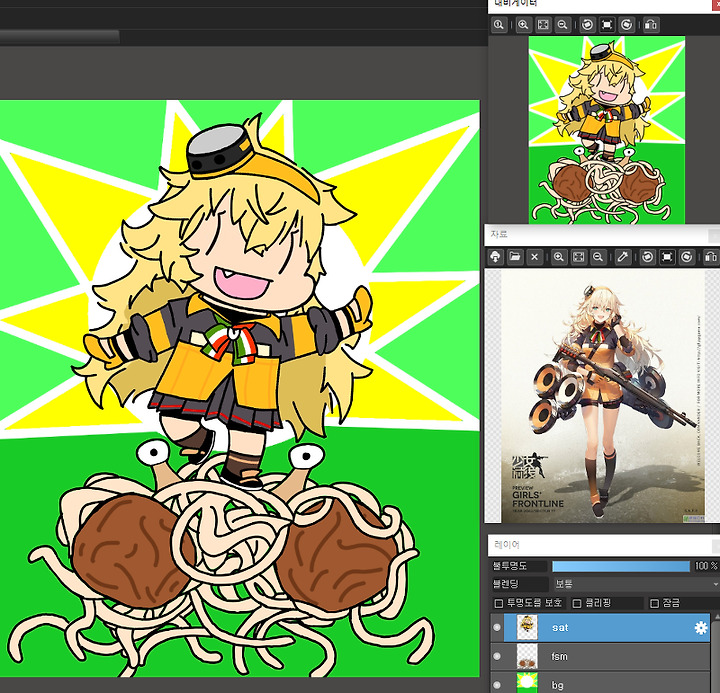Image resolution: width=720 pixels, height=693 pixels.
Task: Toggle visibility of the fsm layer
Action: (497, 656)
